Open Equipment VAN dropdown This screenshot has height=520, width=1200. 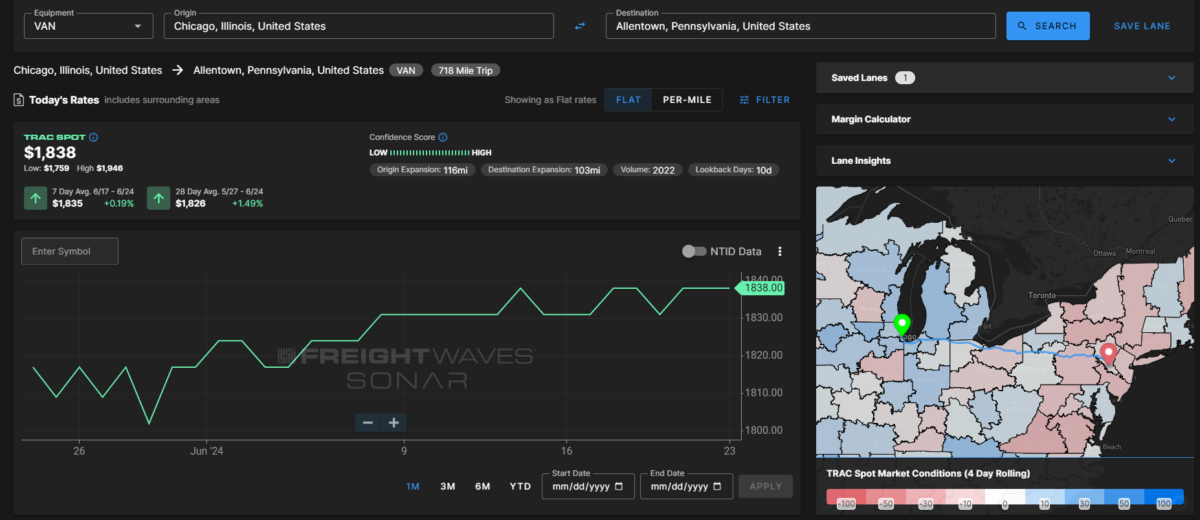coord(87,26)
